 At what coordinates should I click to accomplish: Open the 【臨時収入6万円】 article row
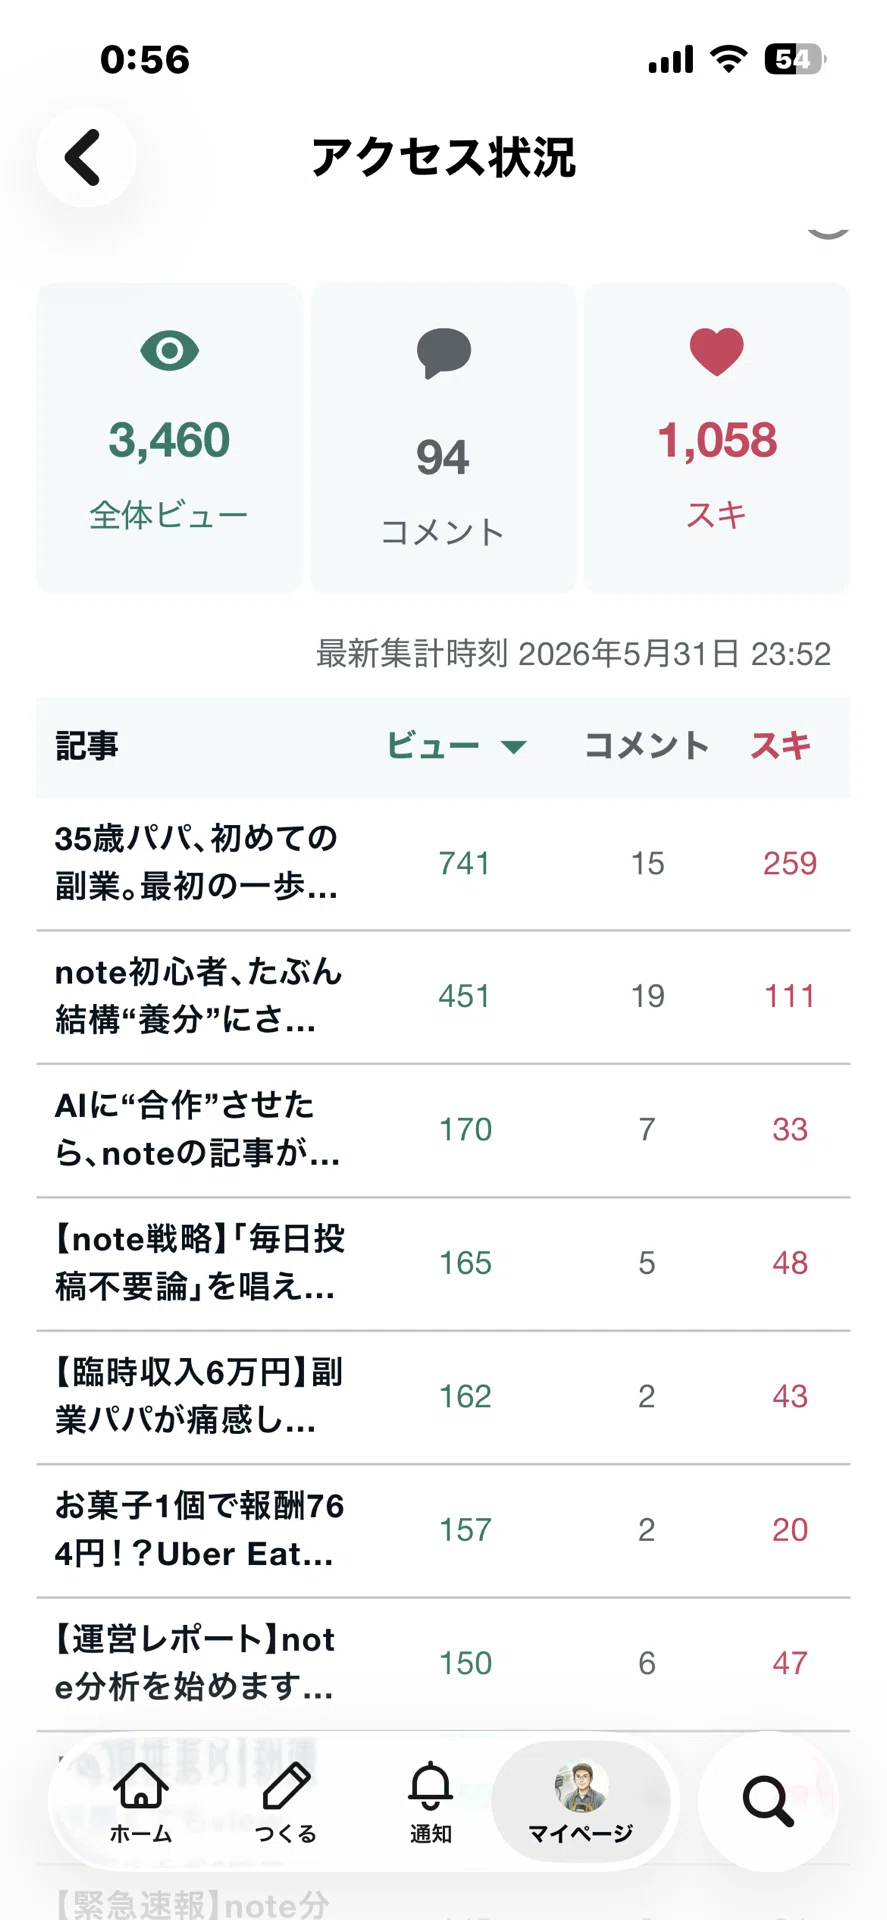click(443, 1397)
